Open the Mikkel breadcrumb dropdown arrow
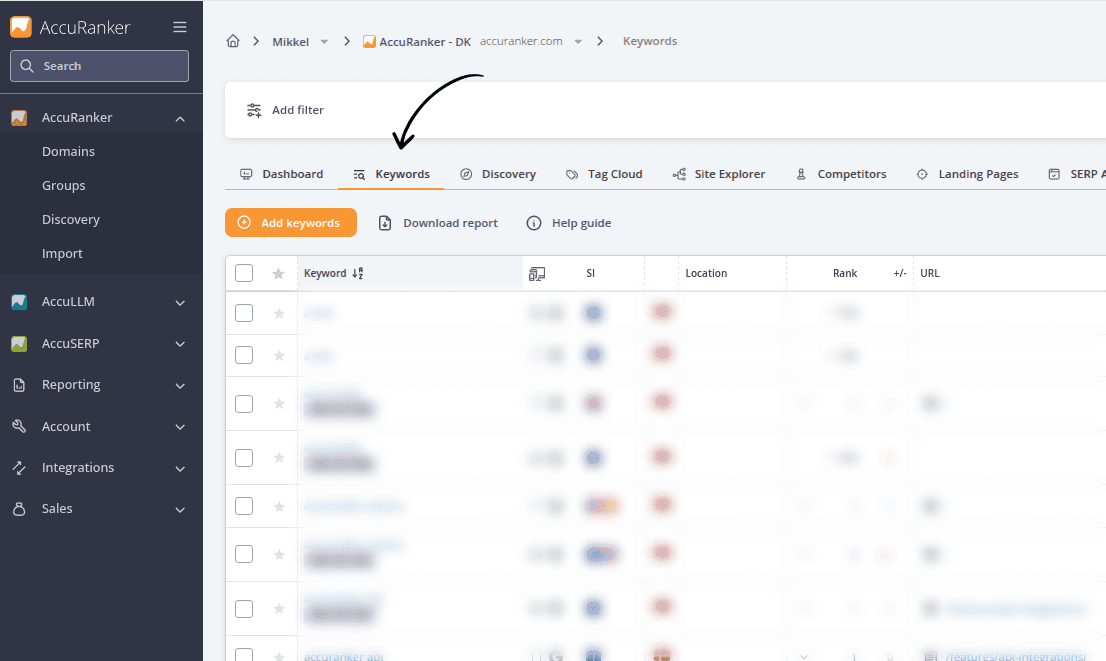Viewport: 1106px width, 661px height. 324,42
